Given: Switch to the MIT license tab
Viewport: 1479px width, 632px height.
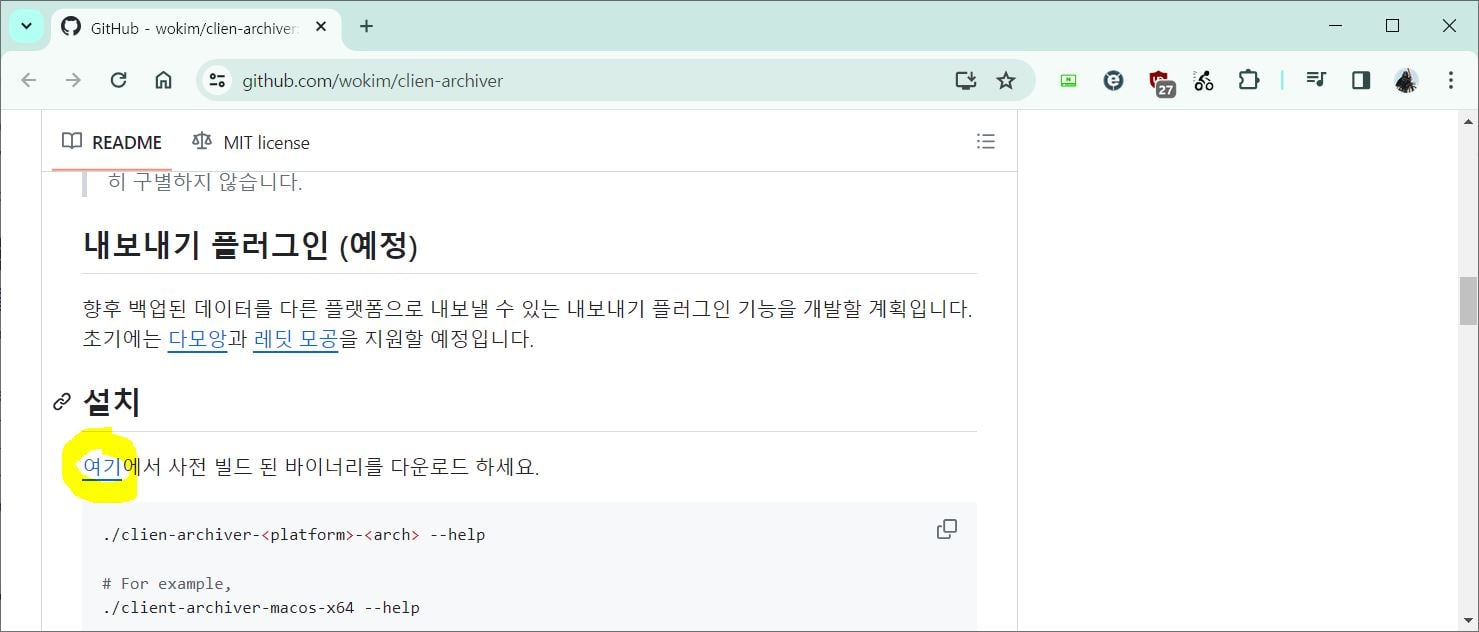Looking at the screenshot, I should coord(251,142).
